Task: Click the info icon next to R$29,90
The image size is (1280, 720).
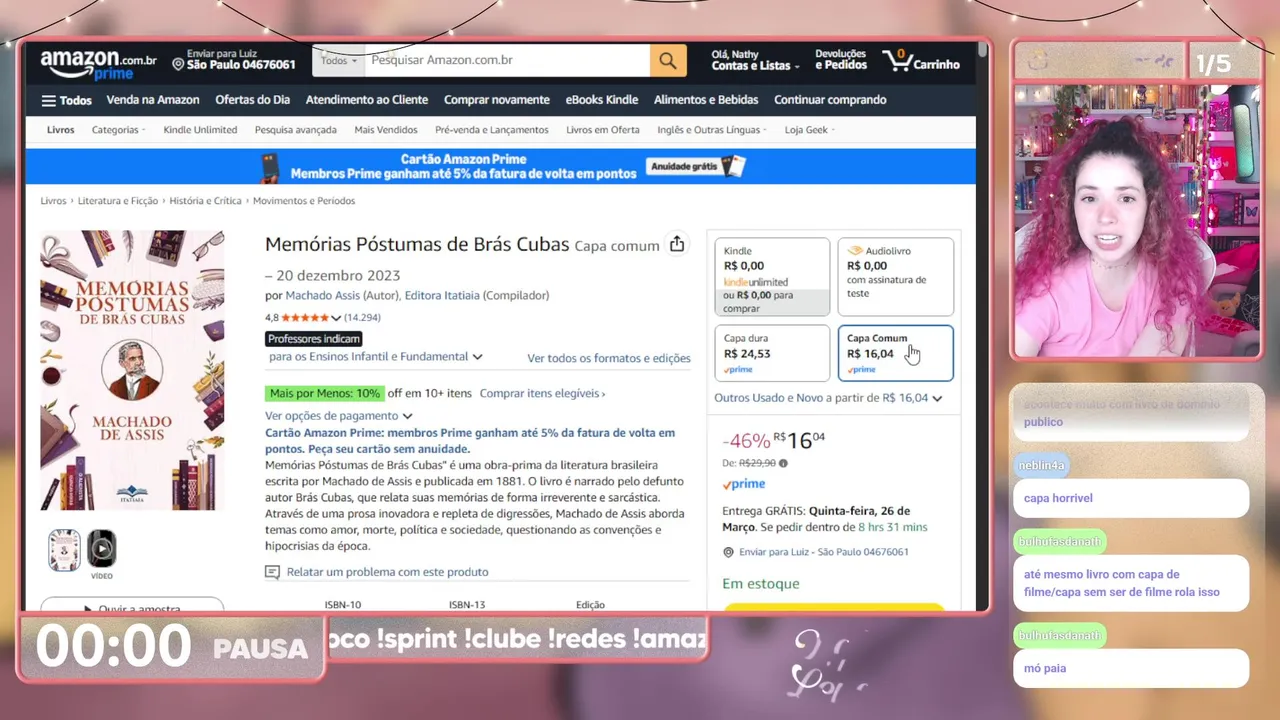Action: click(x=783, y=463)
